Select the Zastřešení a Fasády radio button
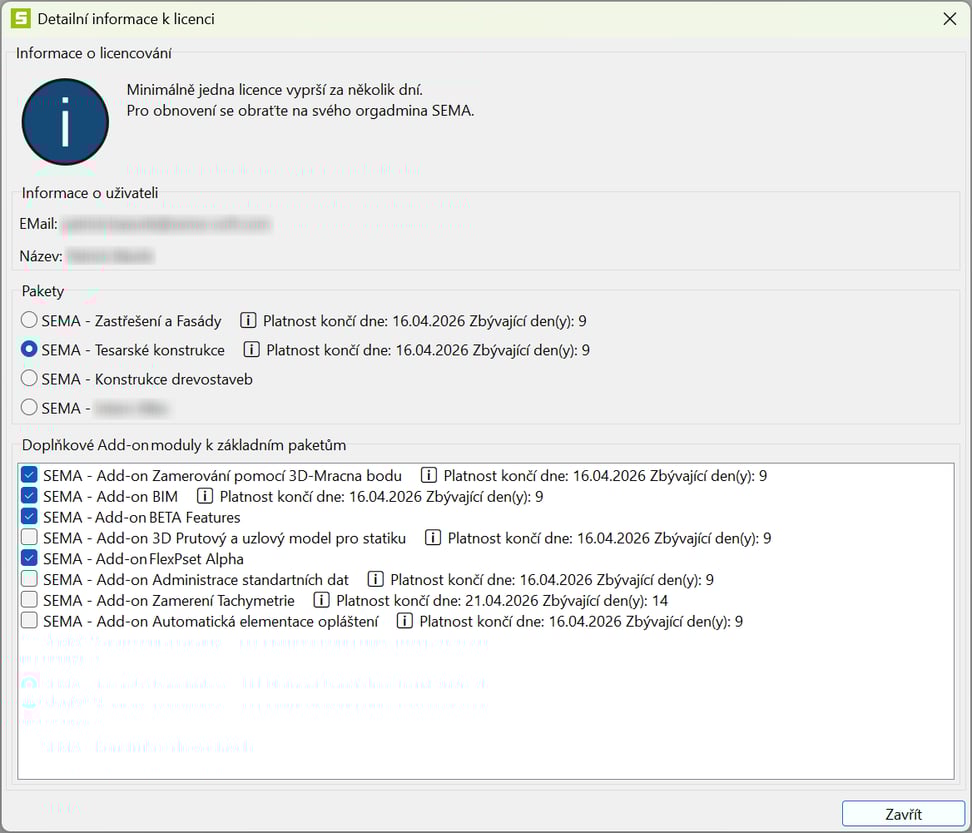 (x=30, y=321)
